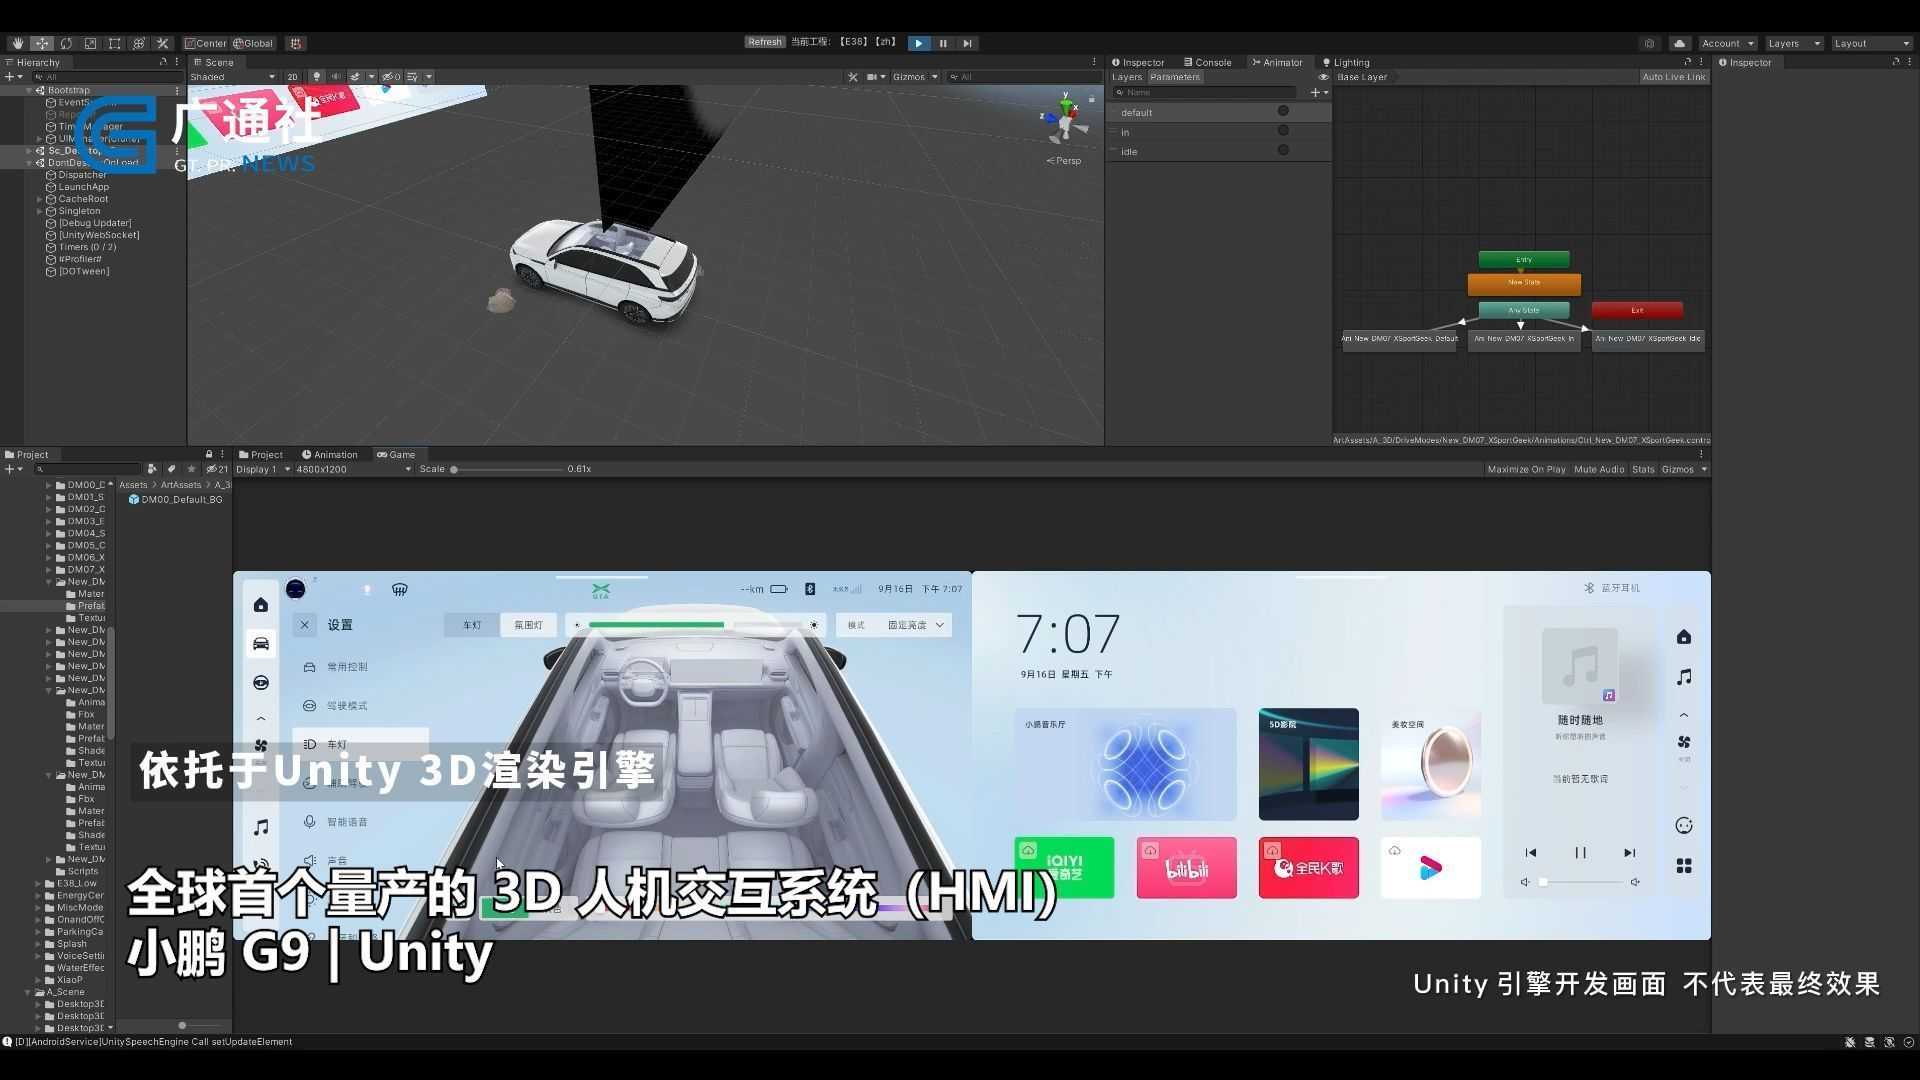Select the Rotate tool in the toolbar

[66, 43]
